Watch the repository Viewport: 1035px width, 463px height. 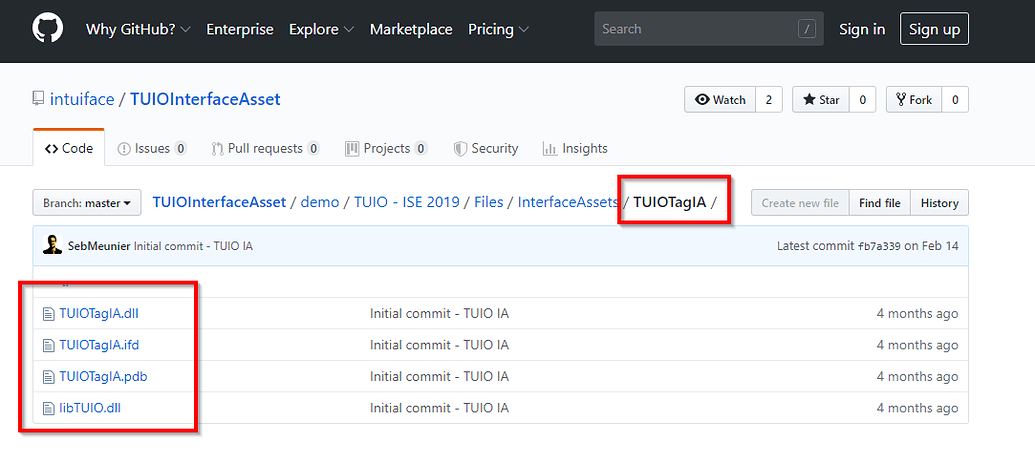tap(720, 100)
